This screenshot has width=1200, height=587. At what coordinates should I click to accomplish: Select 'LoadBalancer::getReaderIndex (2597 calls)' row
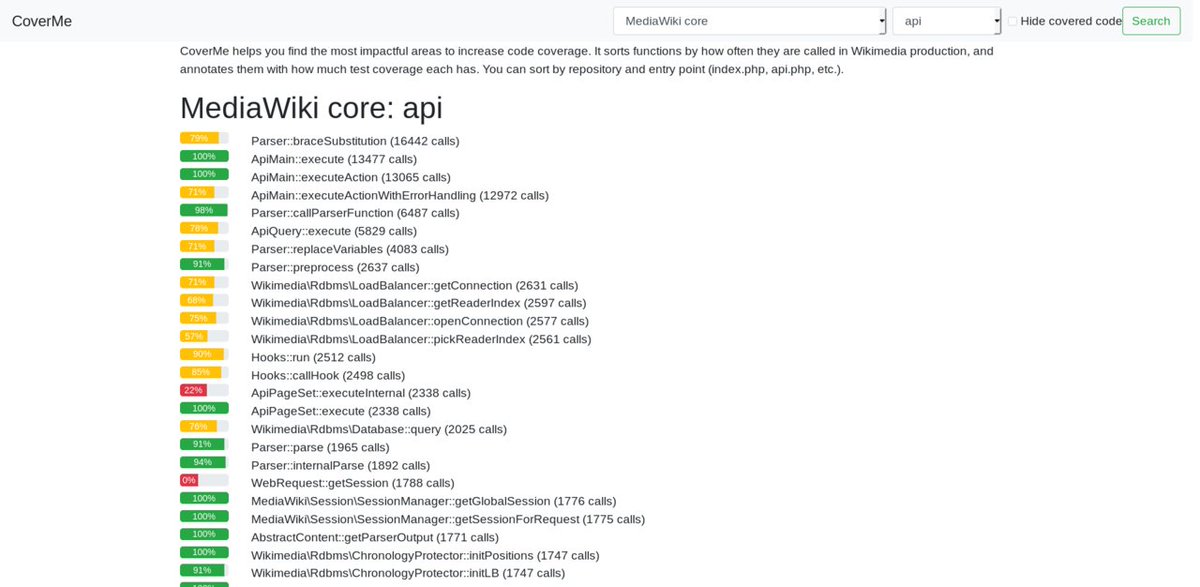tap(419, 303)
